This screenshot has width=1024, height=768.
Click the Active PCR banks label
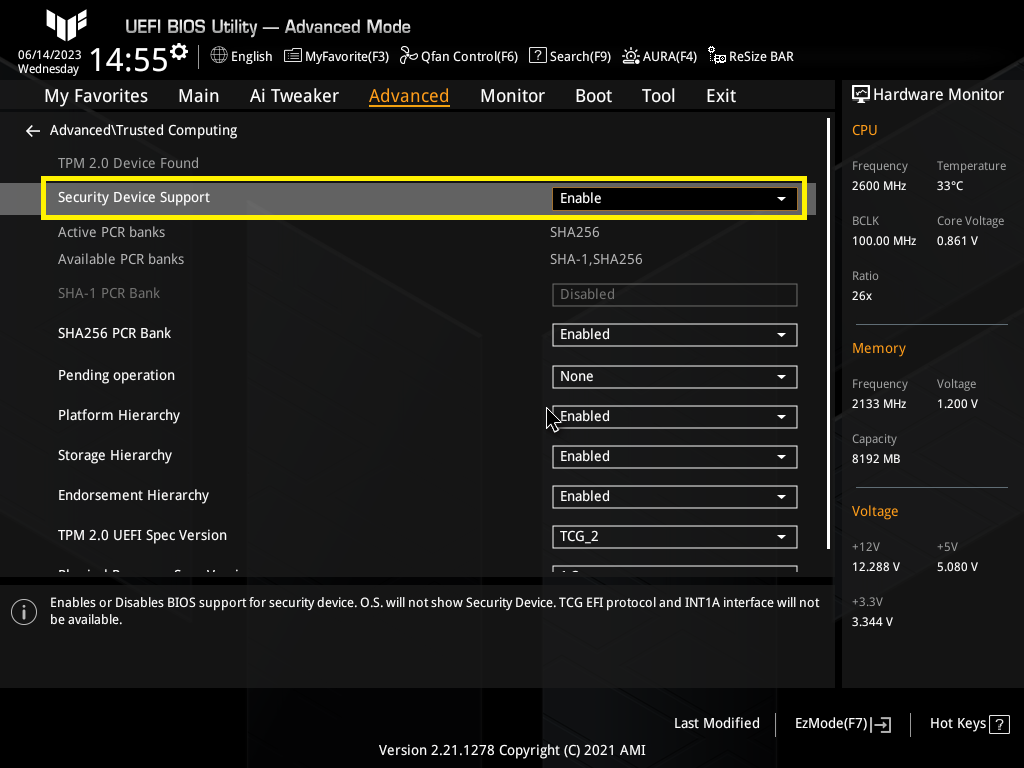click(111, 232)
